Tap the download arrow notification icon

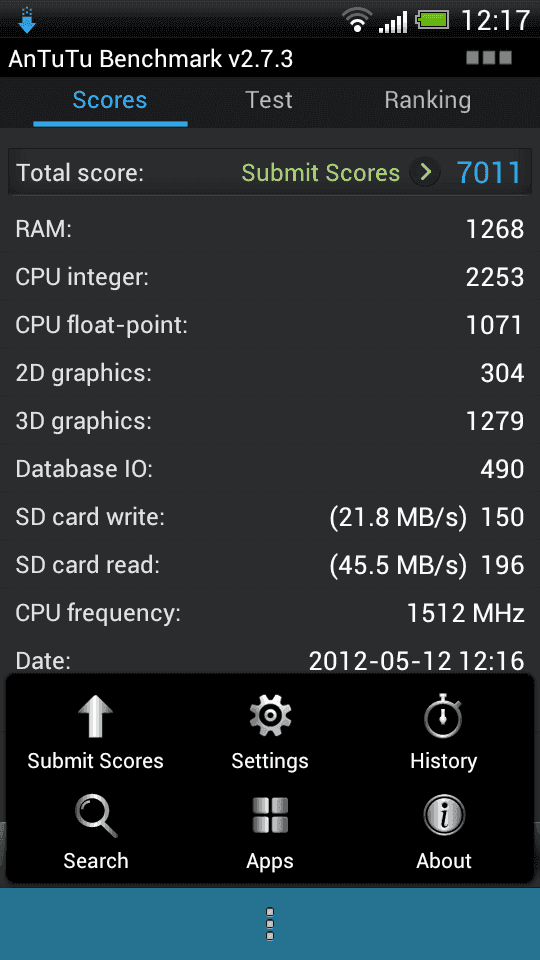coord(27,20)
